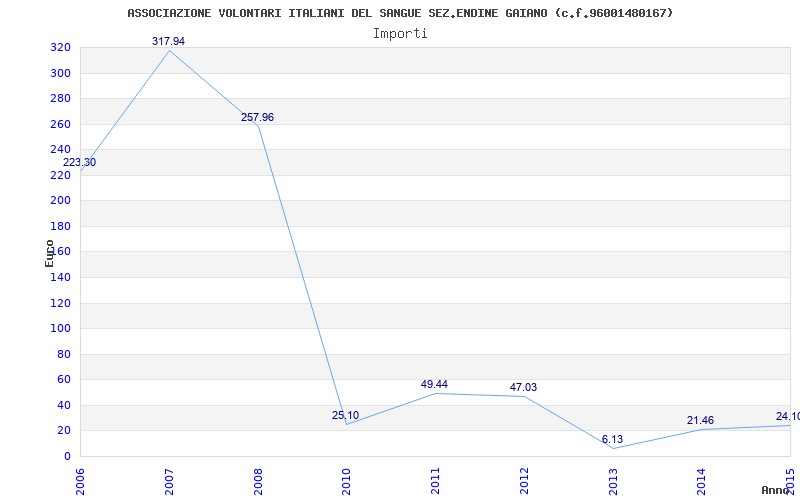Select the 49.44 data point label
The width and height of the screenshot is (800, 500).
tap(434, 384)
